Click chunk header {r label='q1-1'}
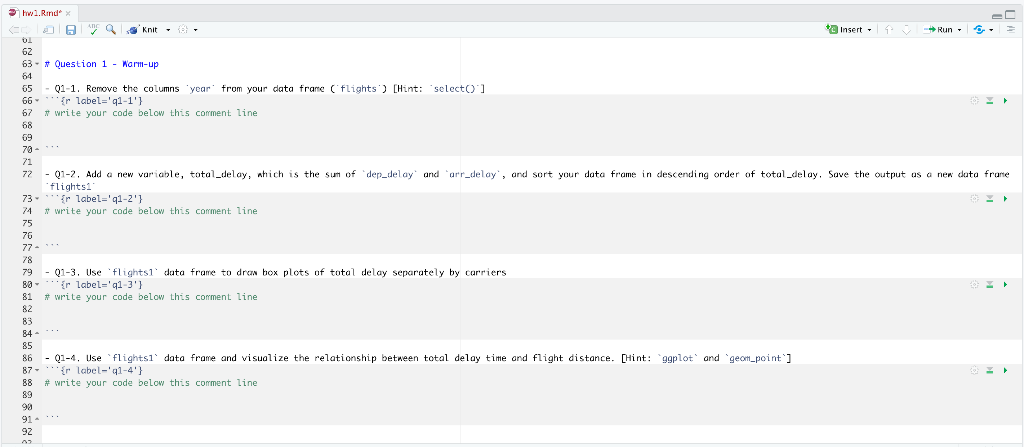The width and height of the screenshot is (1024, 447). pos(93,101)
